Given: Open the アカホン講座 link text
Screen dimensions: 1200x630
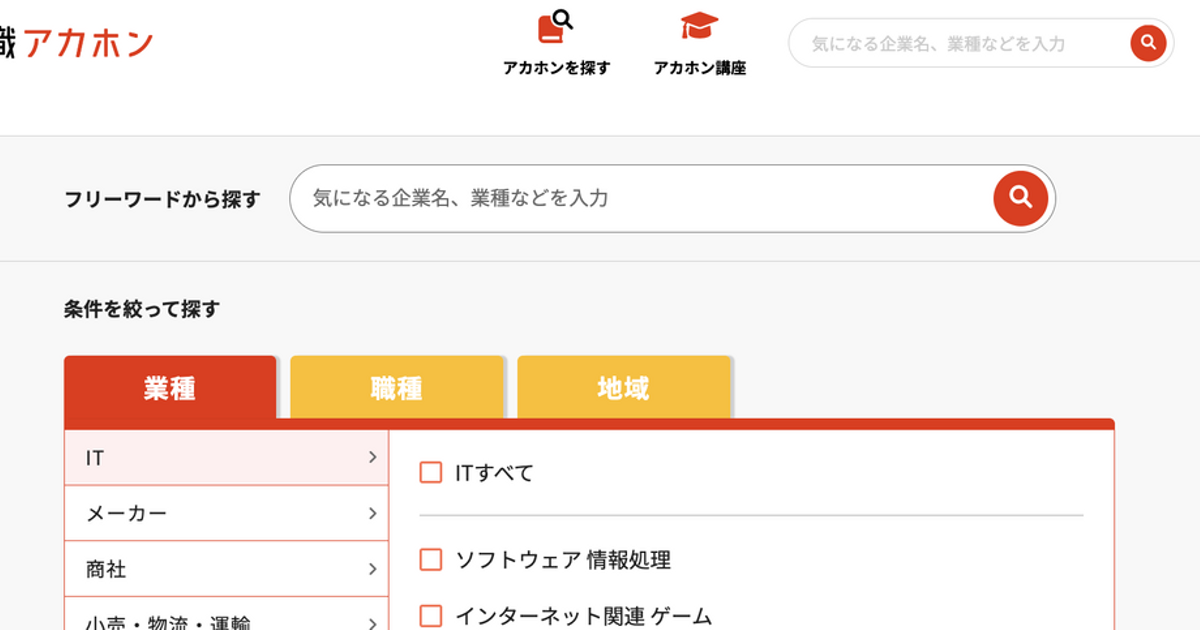Looking at the screenshot, I should 700,68.
